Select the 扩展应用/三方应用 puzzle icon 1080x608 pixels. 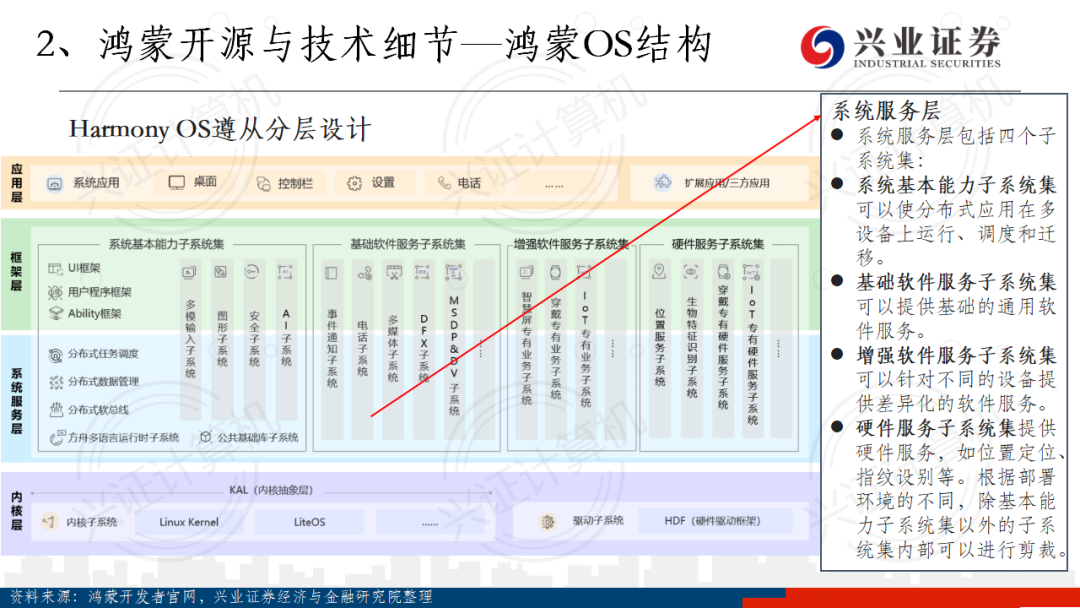(x=661, y=182)
